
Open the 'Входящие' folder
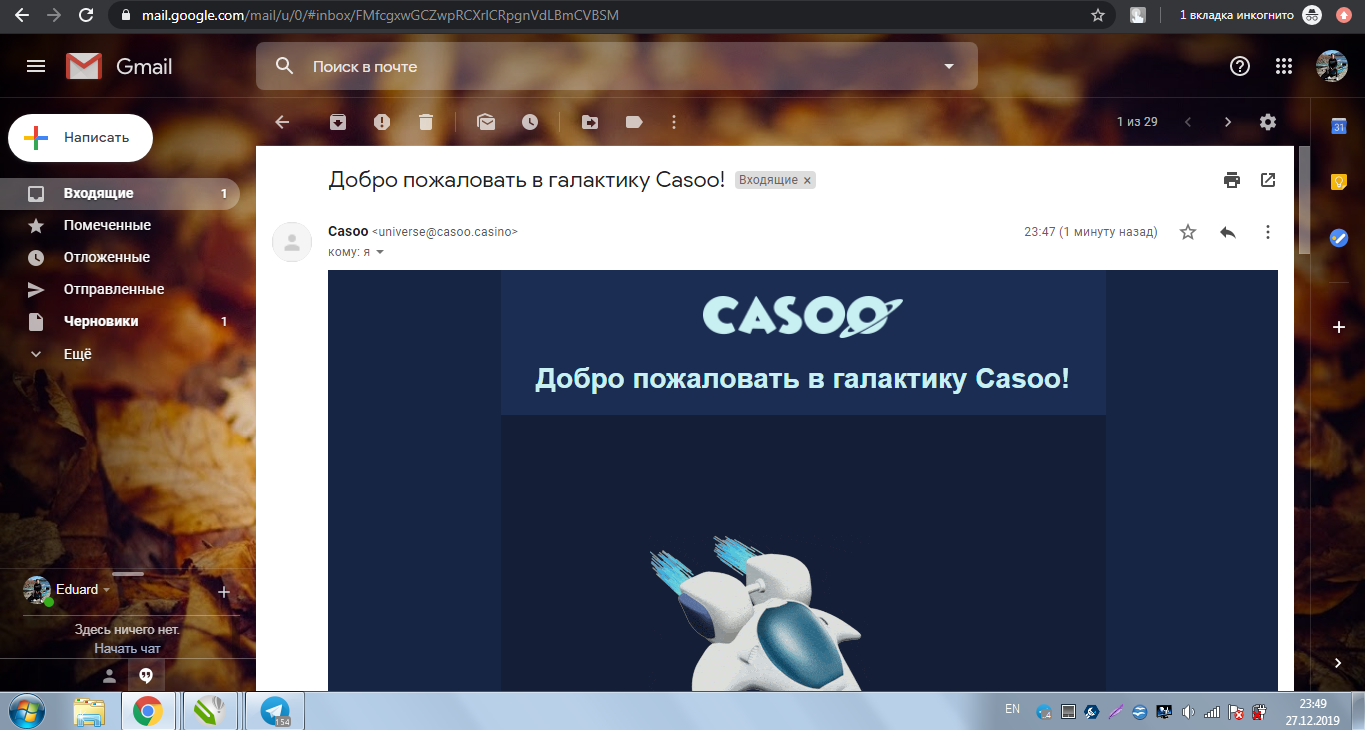tap(120, 194)
